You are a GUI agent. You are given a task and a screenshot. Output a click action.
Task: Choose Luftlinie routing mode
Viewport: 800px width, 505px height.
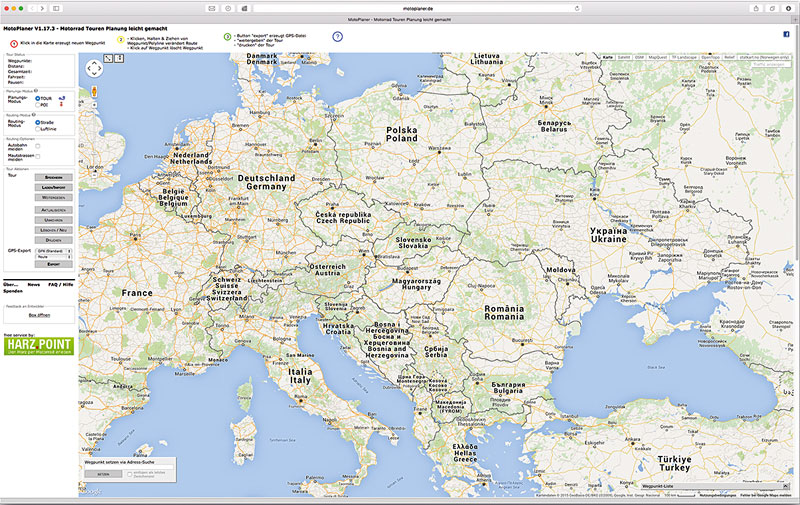[38, 128]
